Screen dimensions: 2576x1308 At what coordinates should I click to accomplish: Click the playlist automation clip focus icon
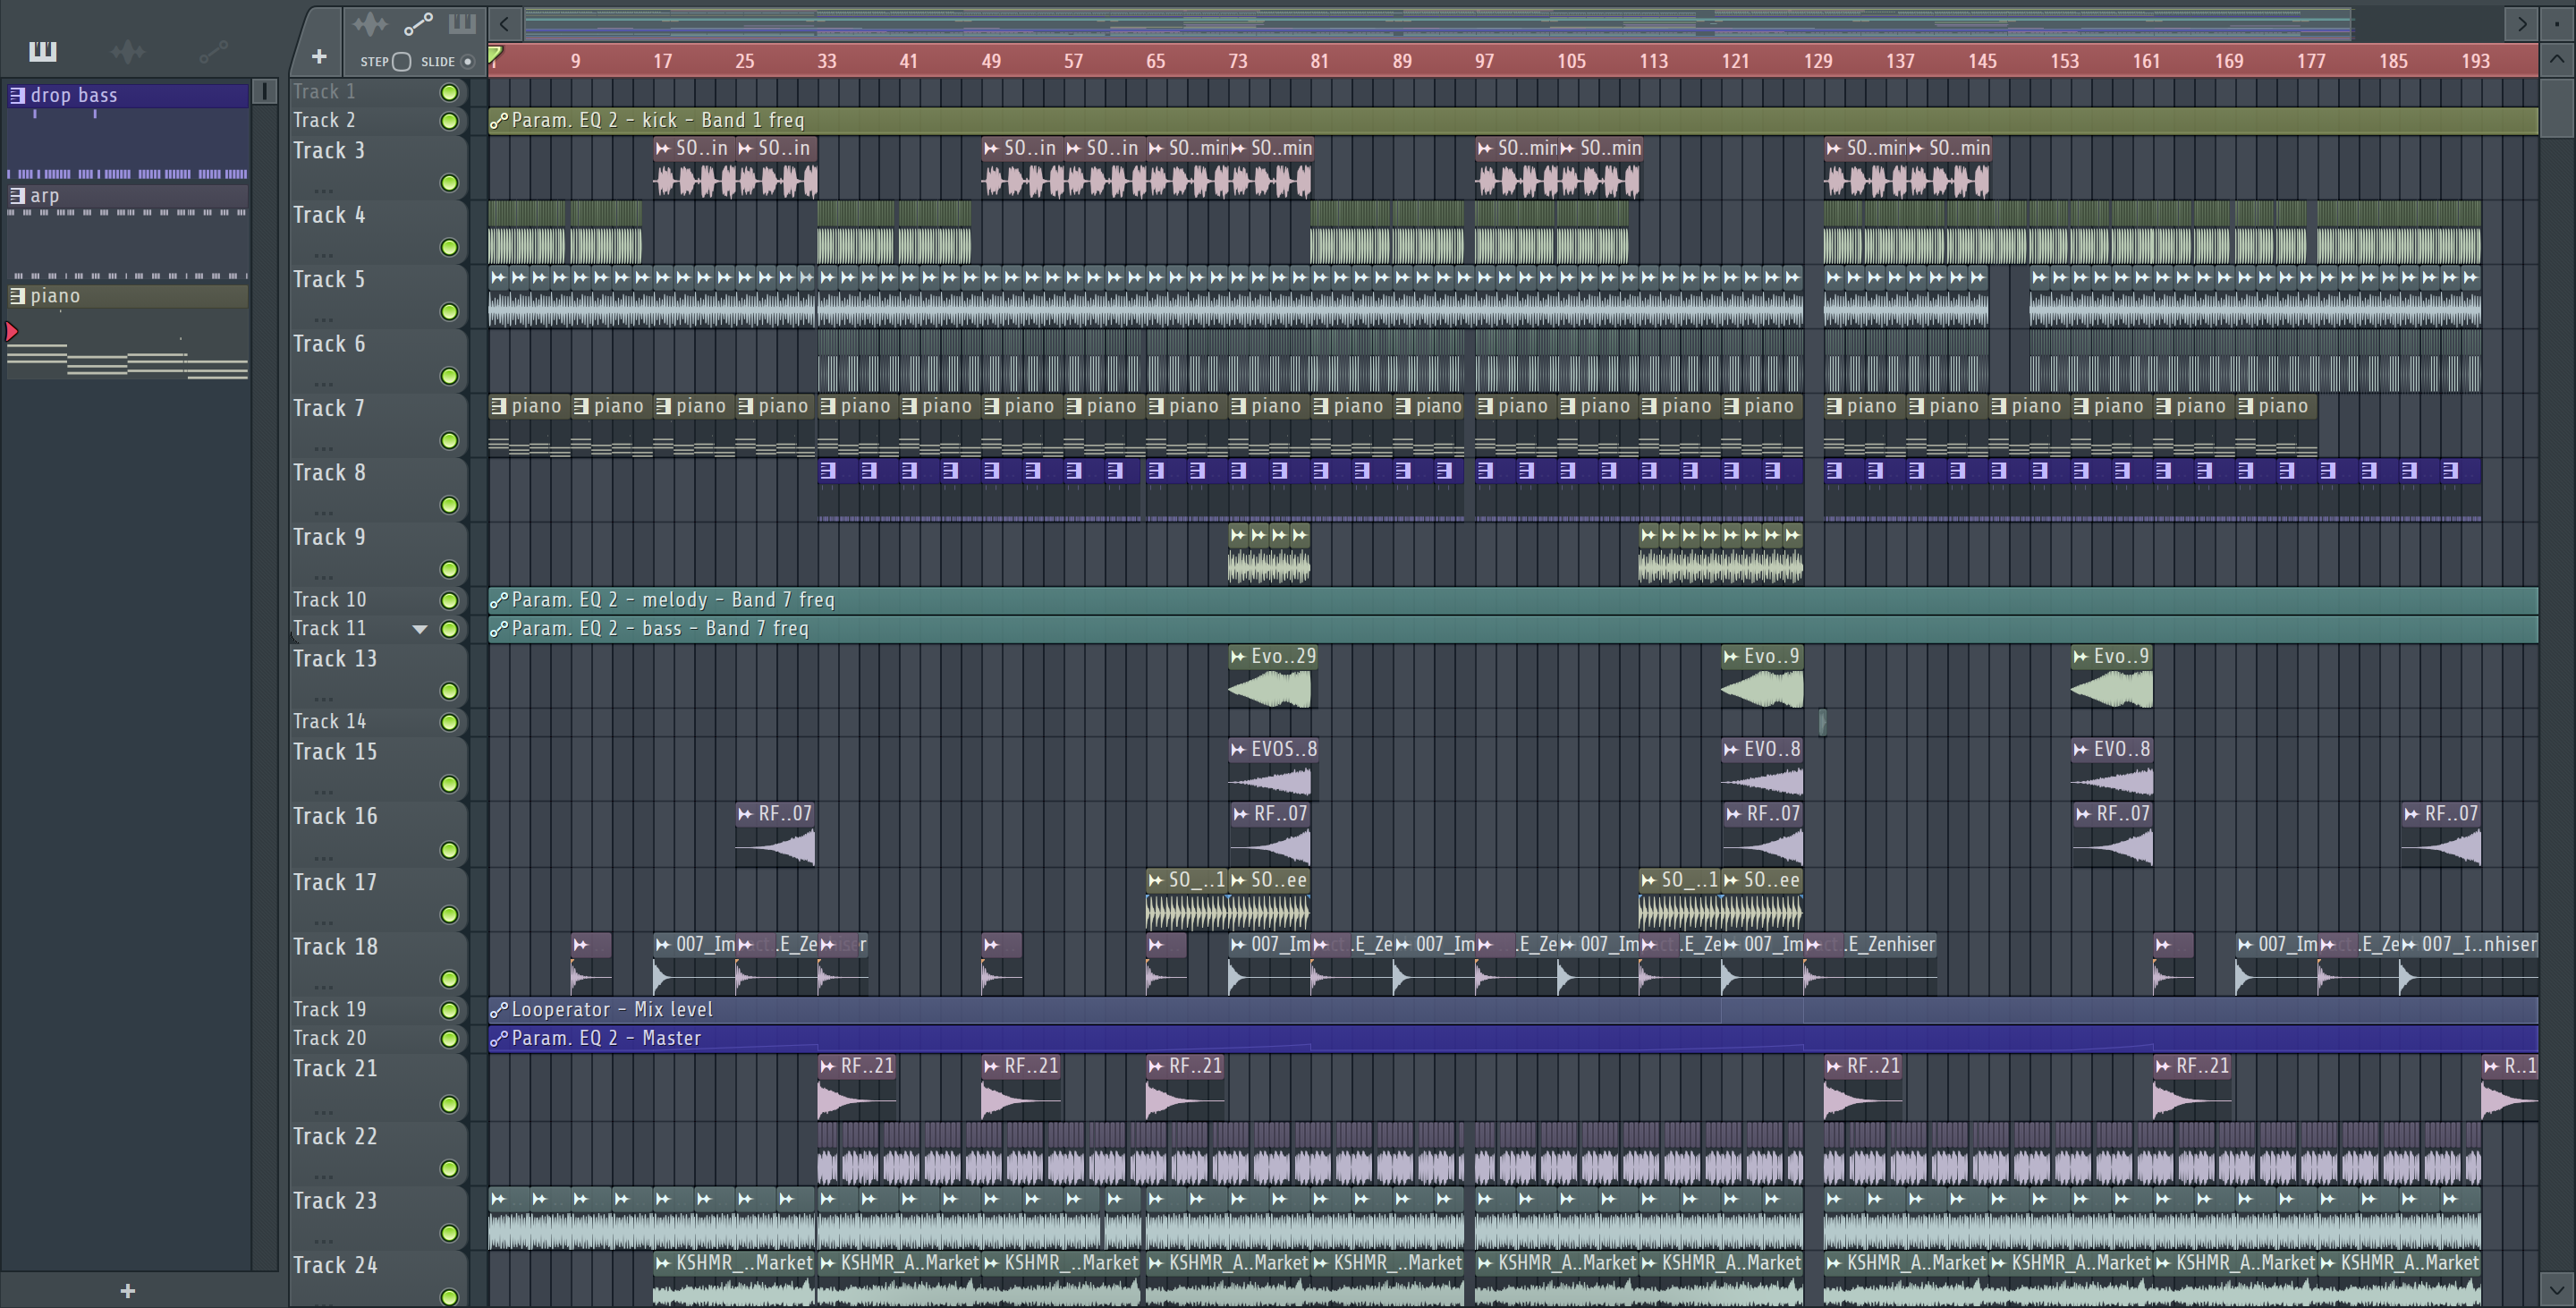pyautogui.click(x=418, y=24)
